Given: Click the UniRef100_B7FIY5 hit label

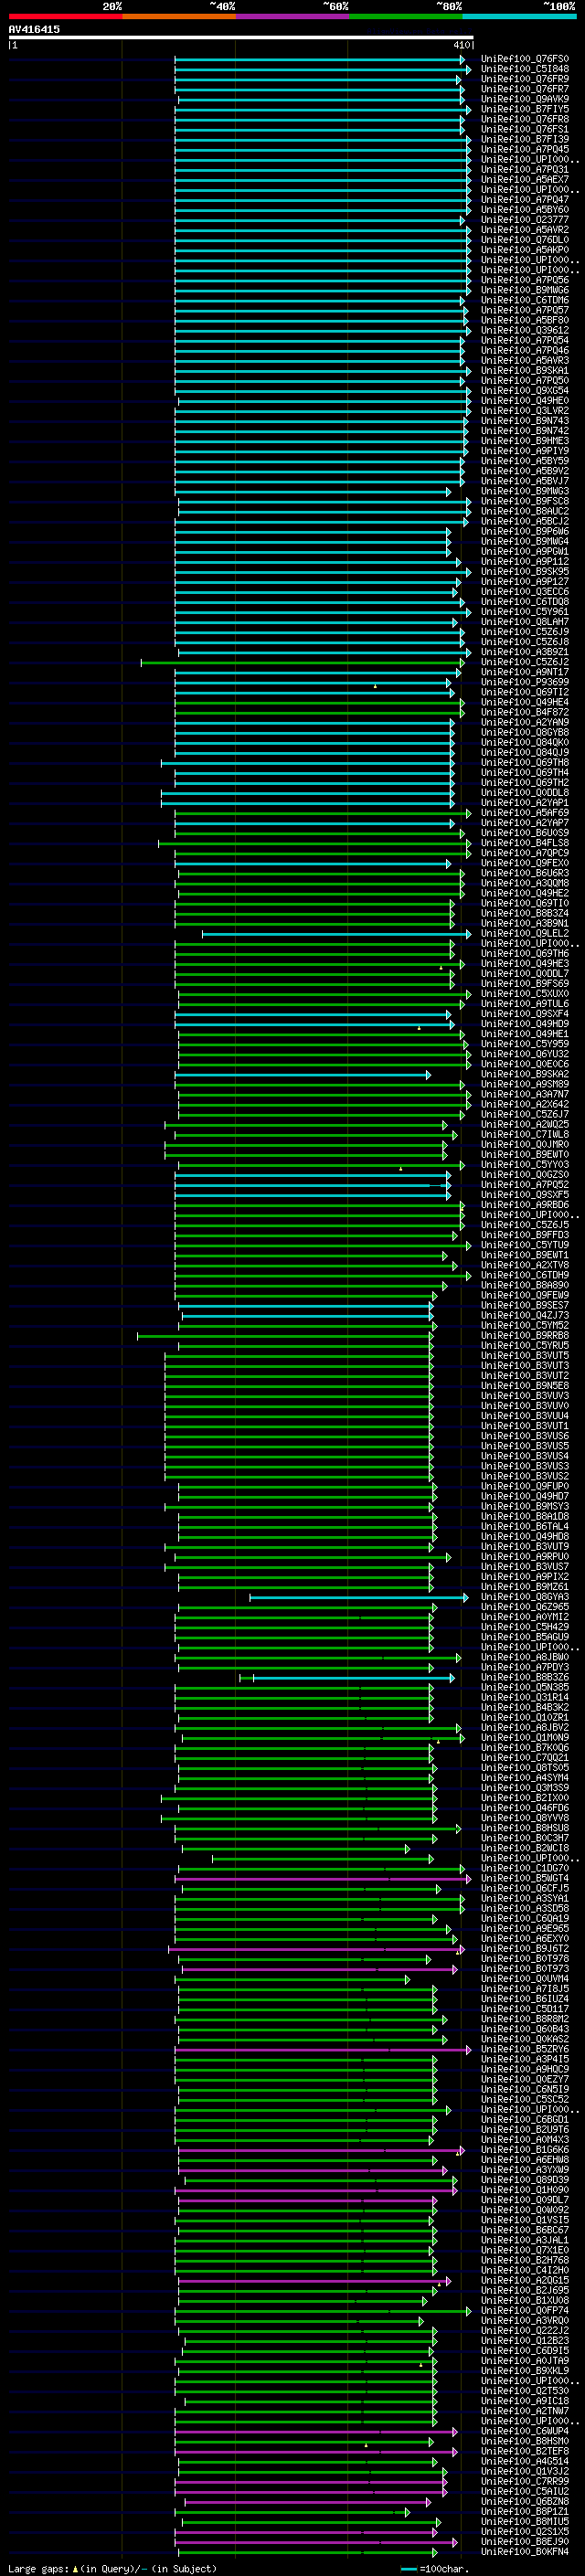Looking at the screenshot, I should coord(525,109).
